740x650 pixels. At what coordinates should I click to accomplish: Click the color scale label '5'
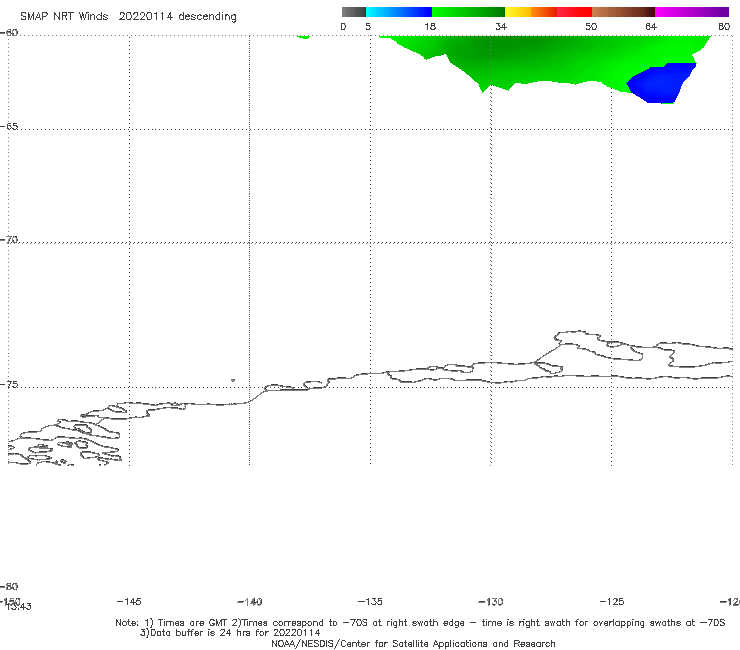(368, 26)
